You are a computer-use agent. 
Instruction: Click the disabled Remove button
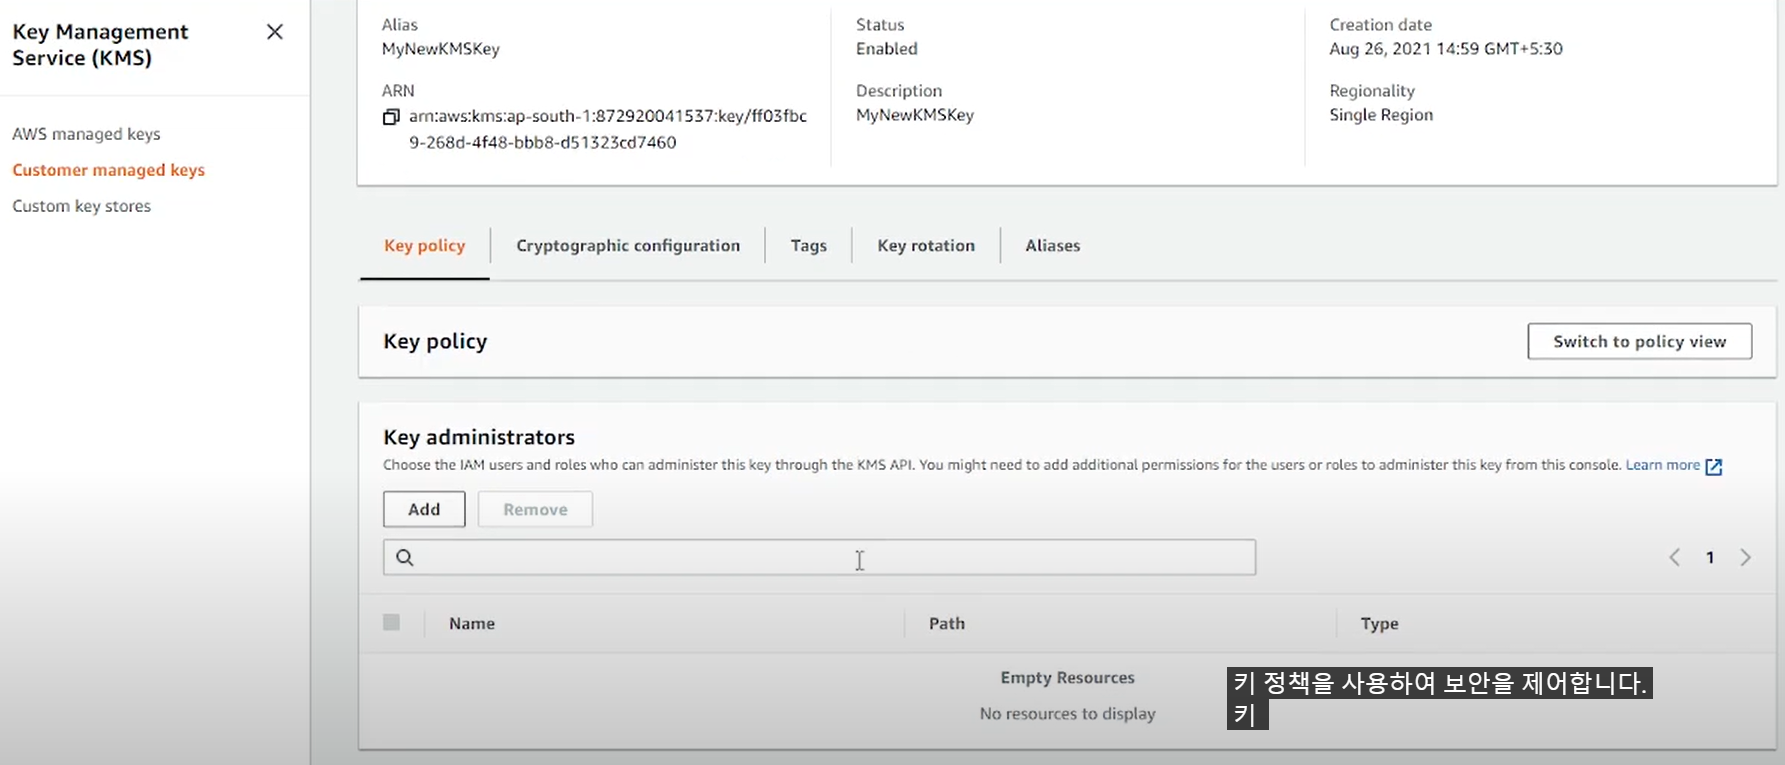coord(535,509)
